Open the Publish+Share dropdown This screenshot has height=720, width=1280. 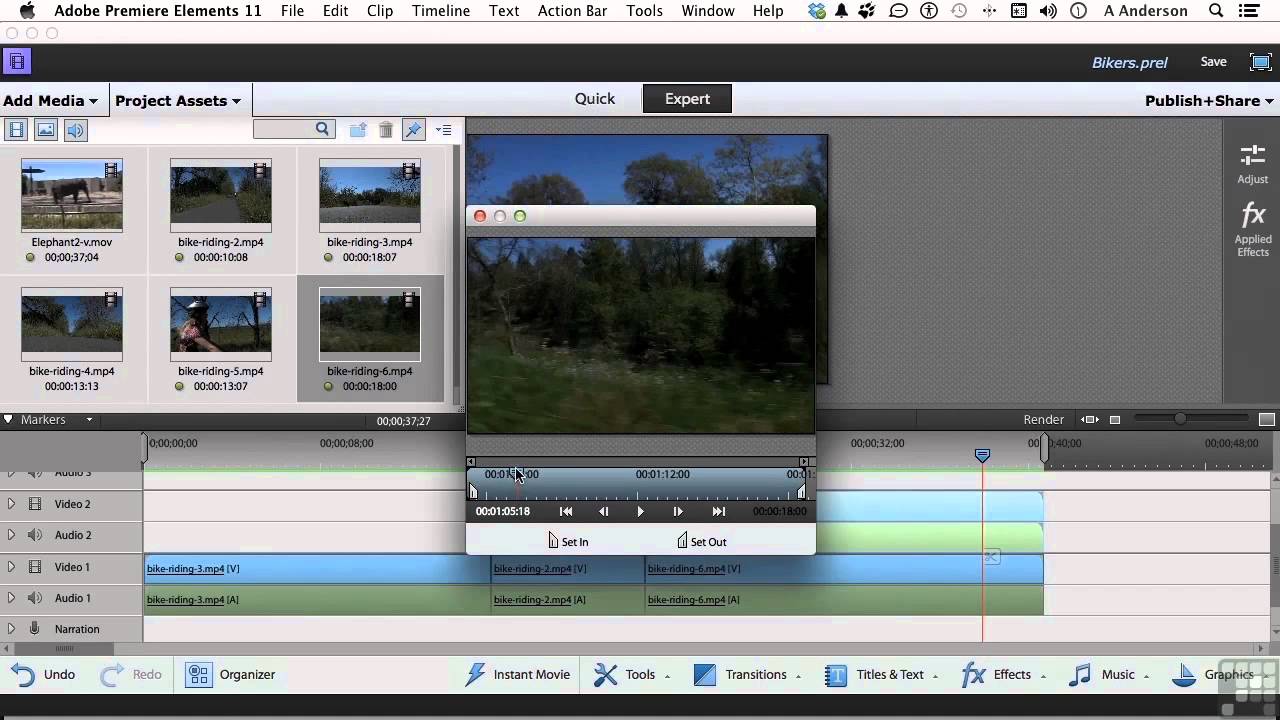coord(1209,100)
